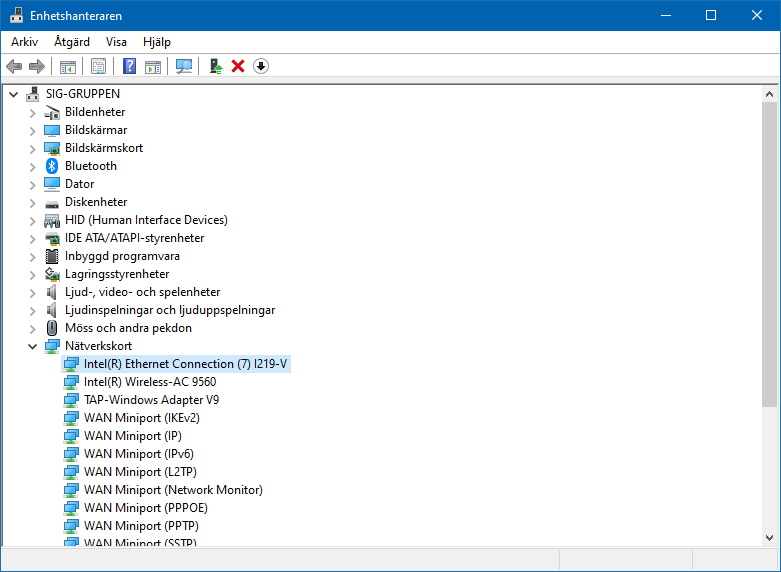Click the Bildskärmskort adapter icon

(x=52, y=148)
